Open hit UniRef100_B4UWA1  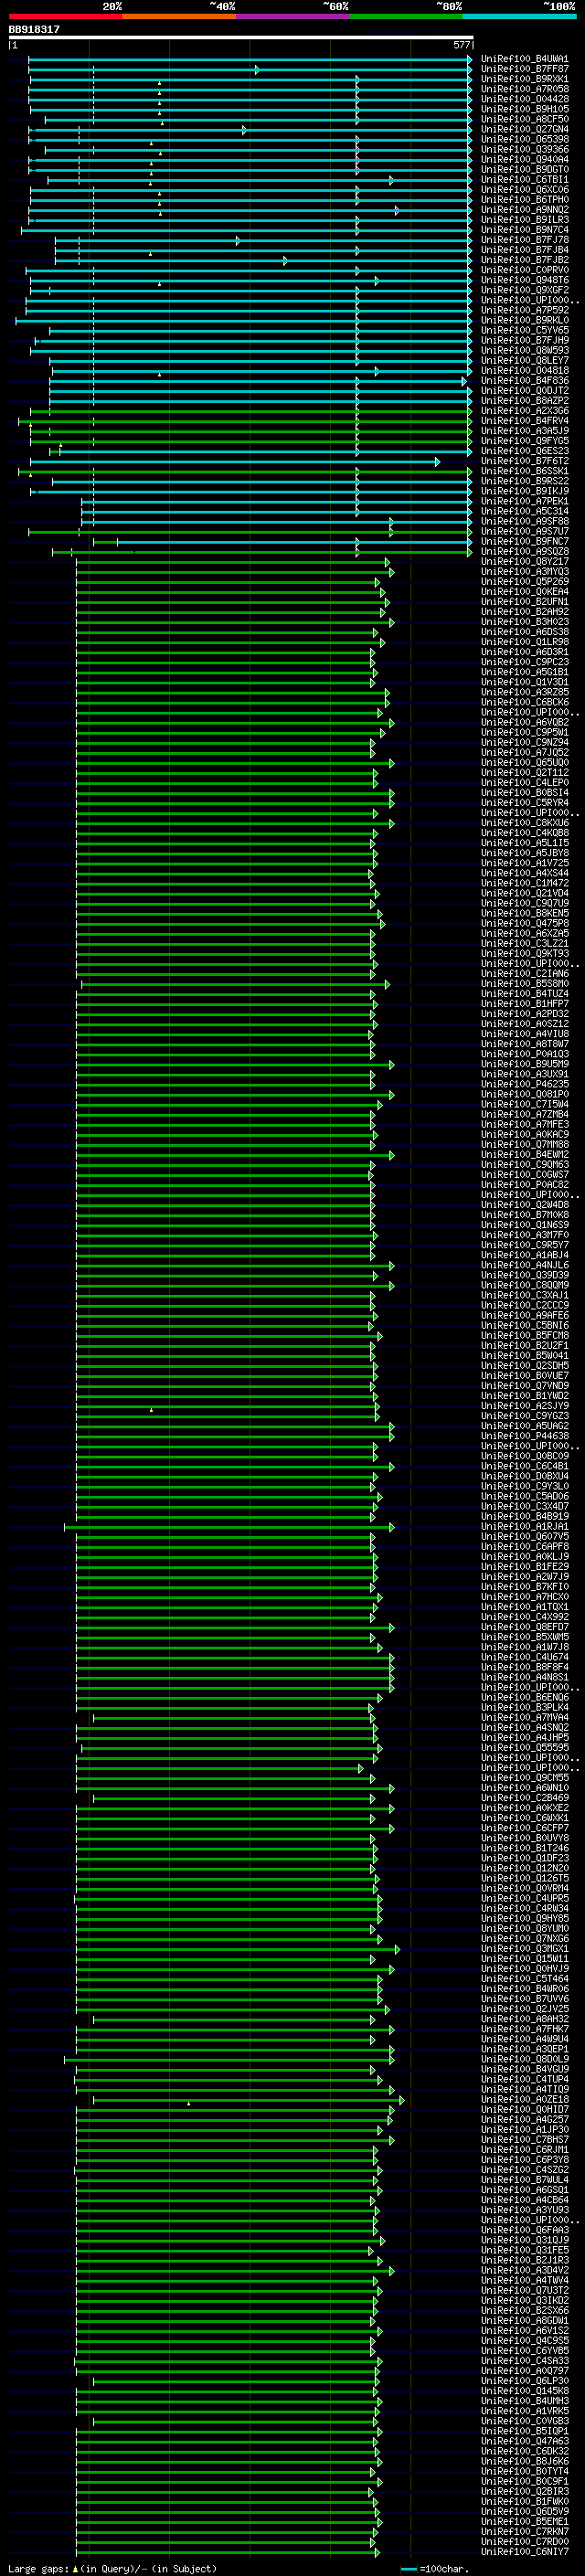click(525, 59)
